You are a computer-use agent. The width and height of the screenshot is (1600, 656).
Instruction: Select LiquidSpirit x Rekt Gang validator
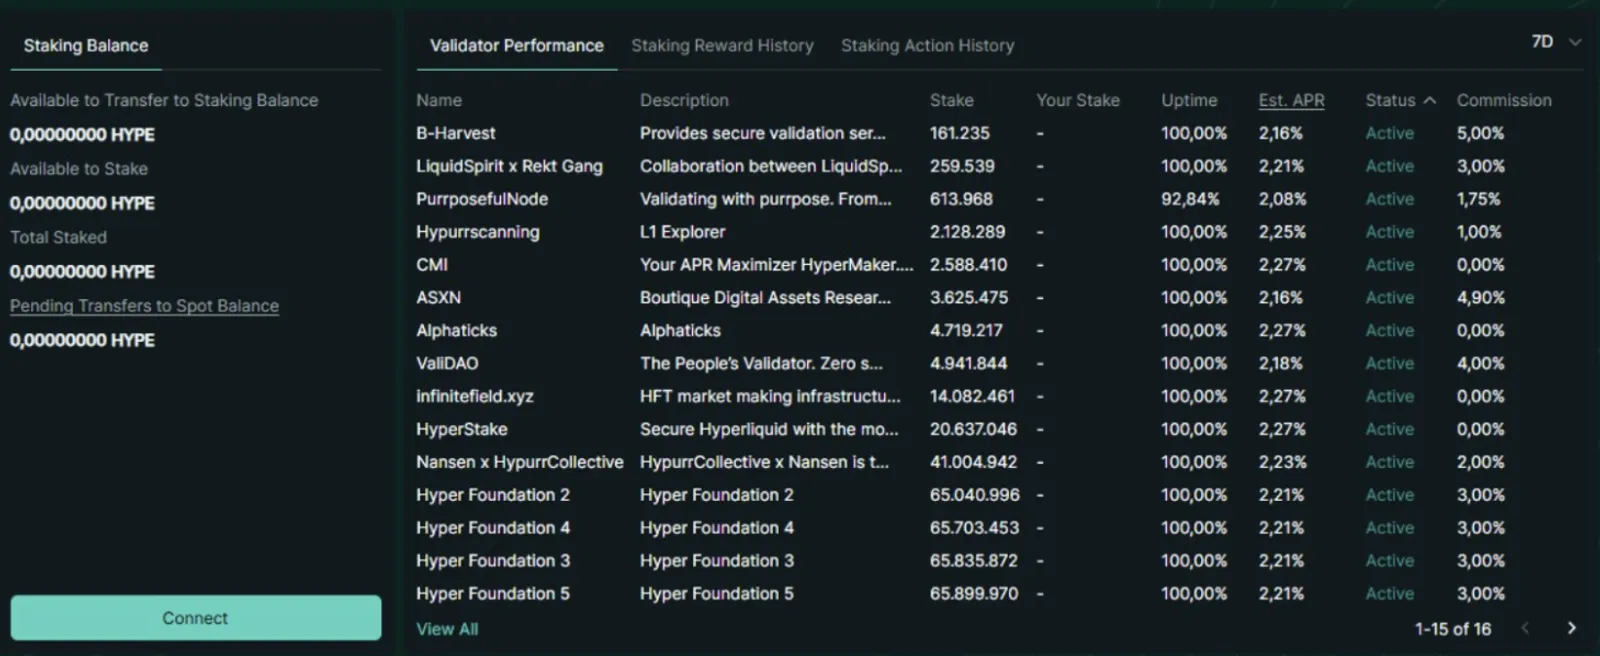click(x=509, y=166)
